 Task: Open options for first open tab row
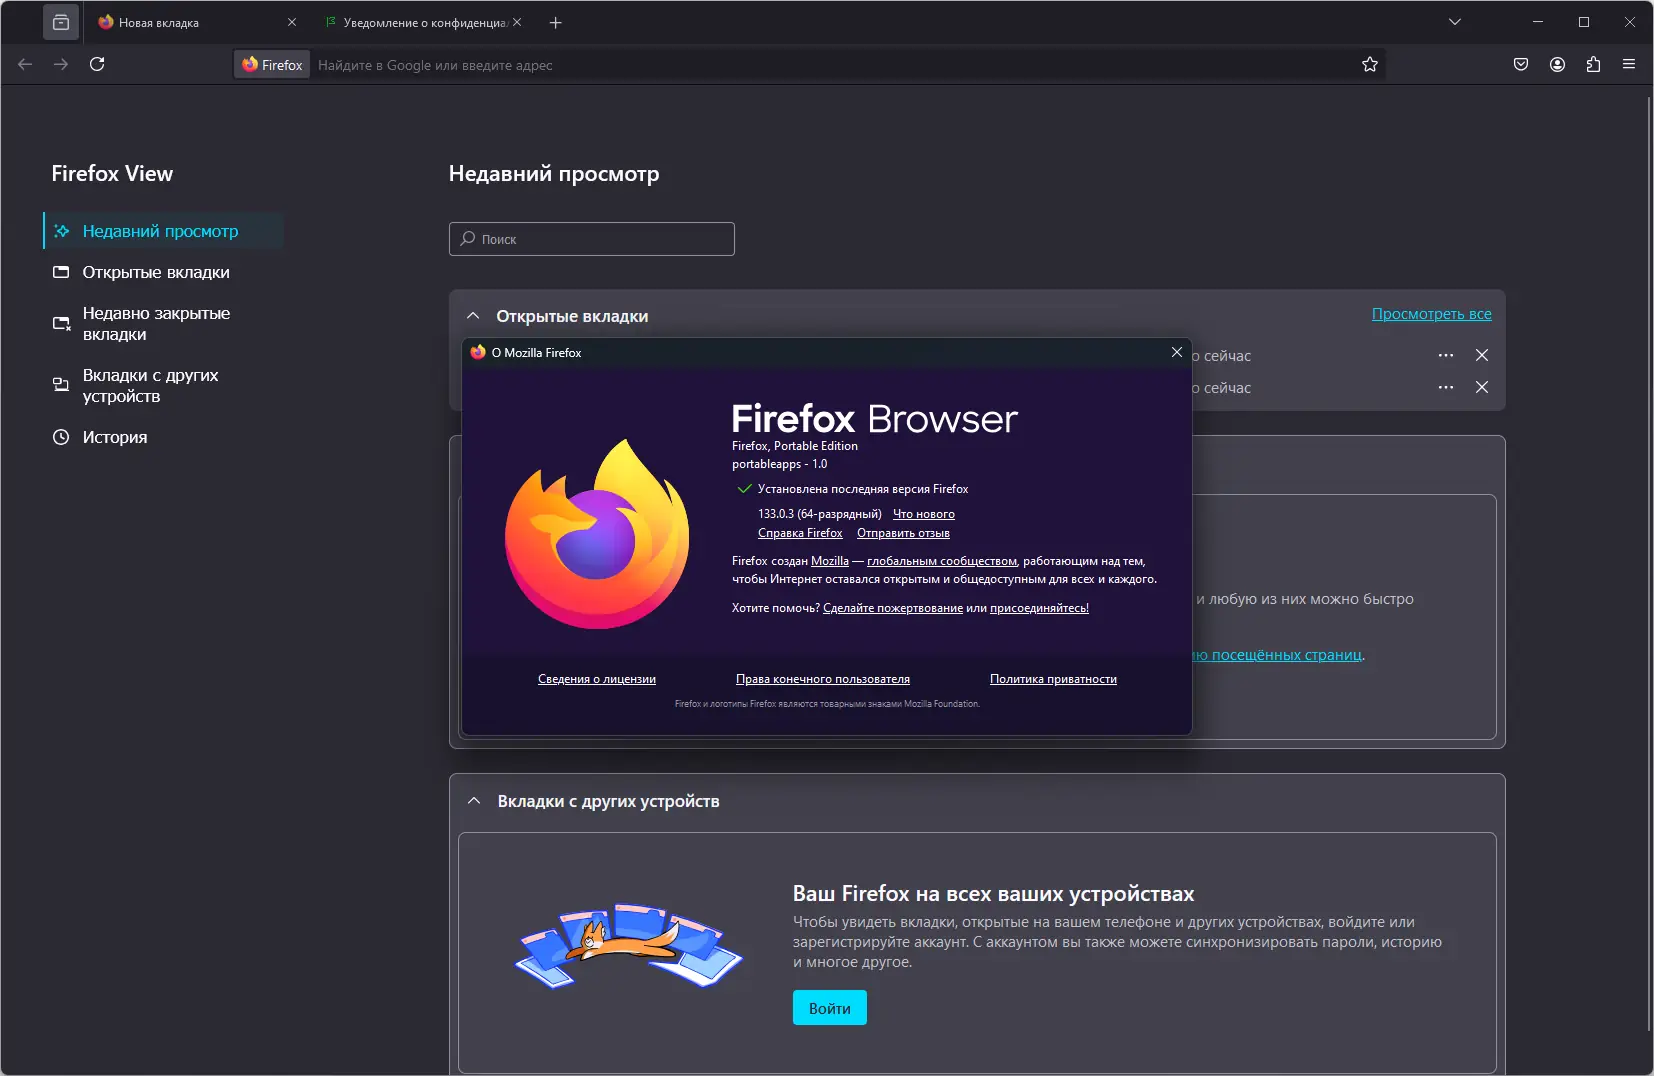[1446, 356]
